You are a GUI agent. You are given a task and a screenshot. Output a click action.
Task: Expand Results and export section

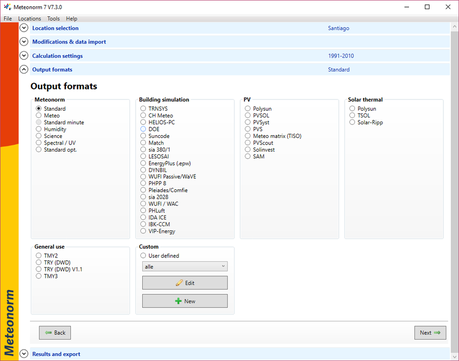(x=24, y=354)
